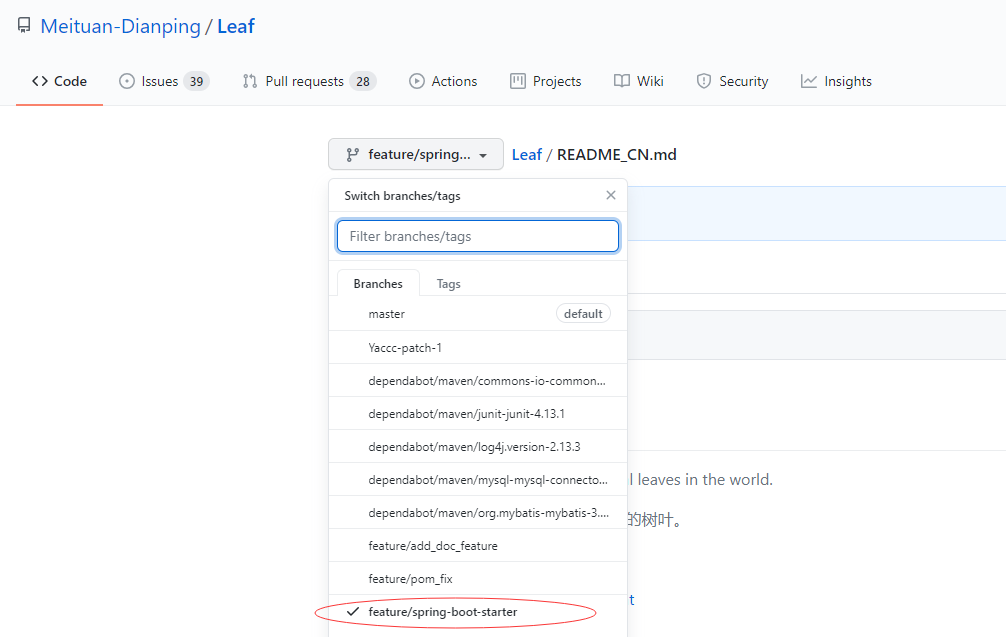Open the Leaf repository title link
Image resolution: width=1006 pixels, height=637 pixels.
(x=236, y=26)
